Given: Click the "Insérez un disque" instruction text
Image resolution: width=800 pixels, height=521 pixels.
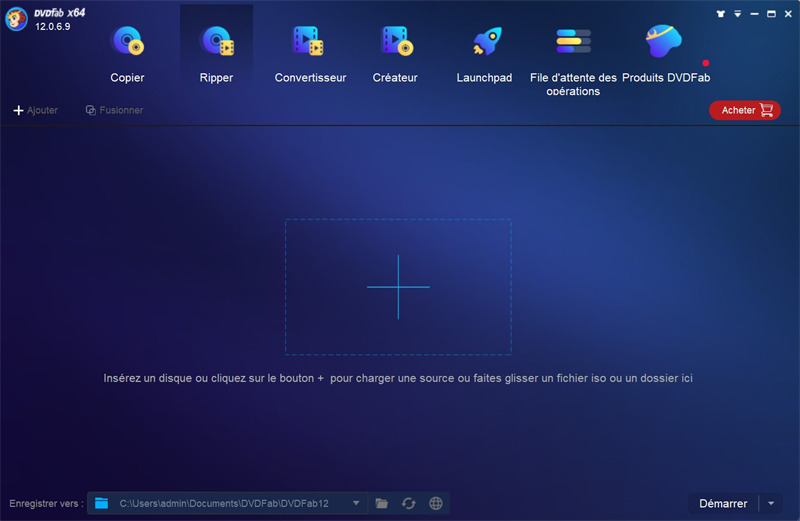Looking at the screenshot, I should point(398,378).
